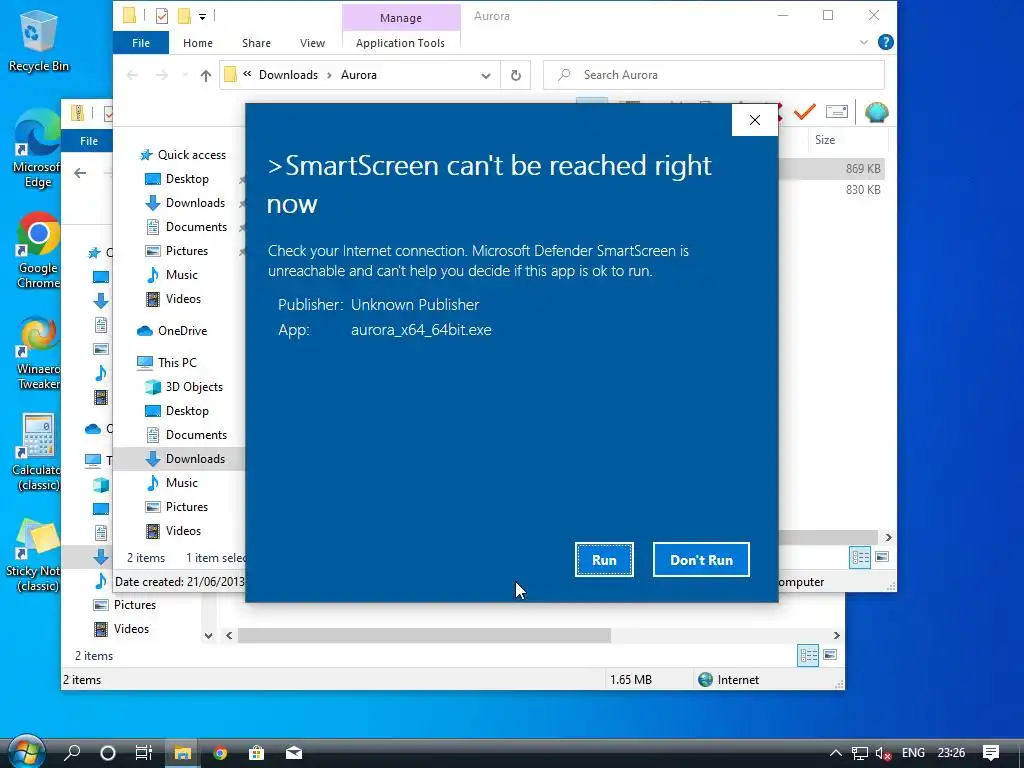Expand the address bar history dropdown
1024x768 pixels.
click(486, 76)
